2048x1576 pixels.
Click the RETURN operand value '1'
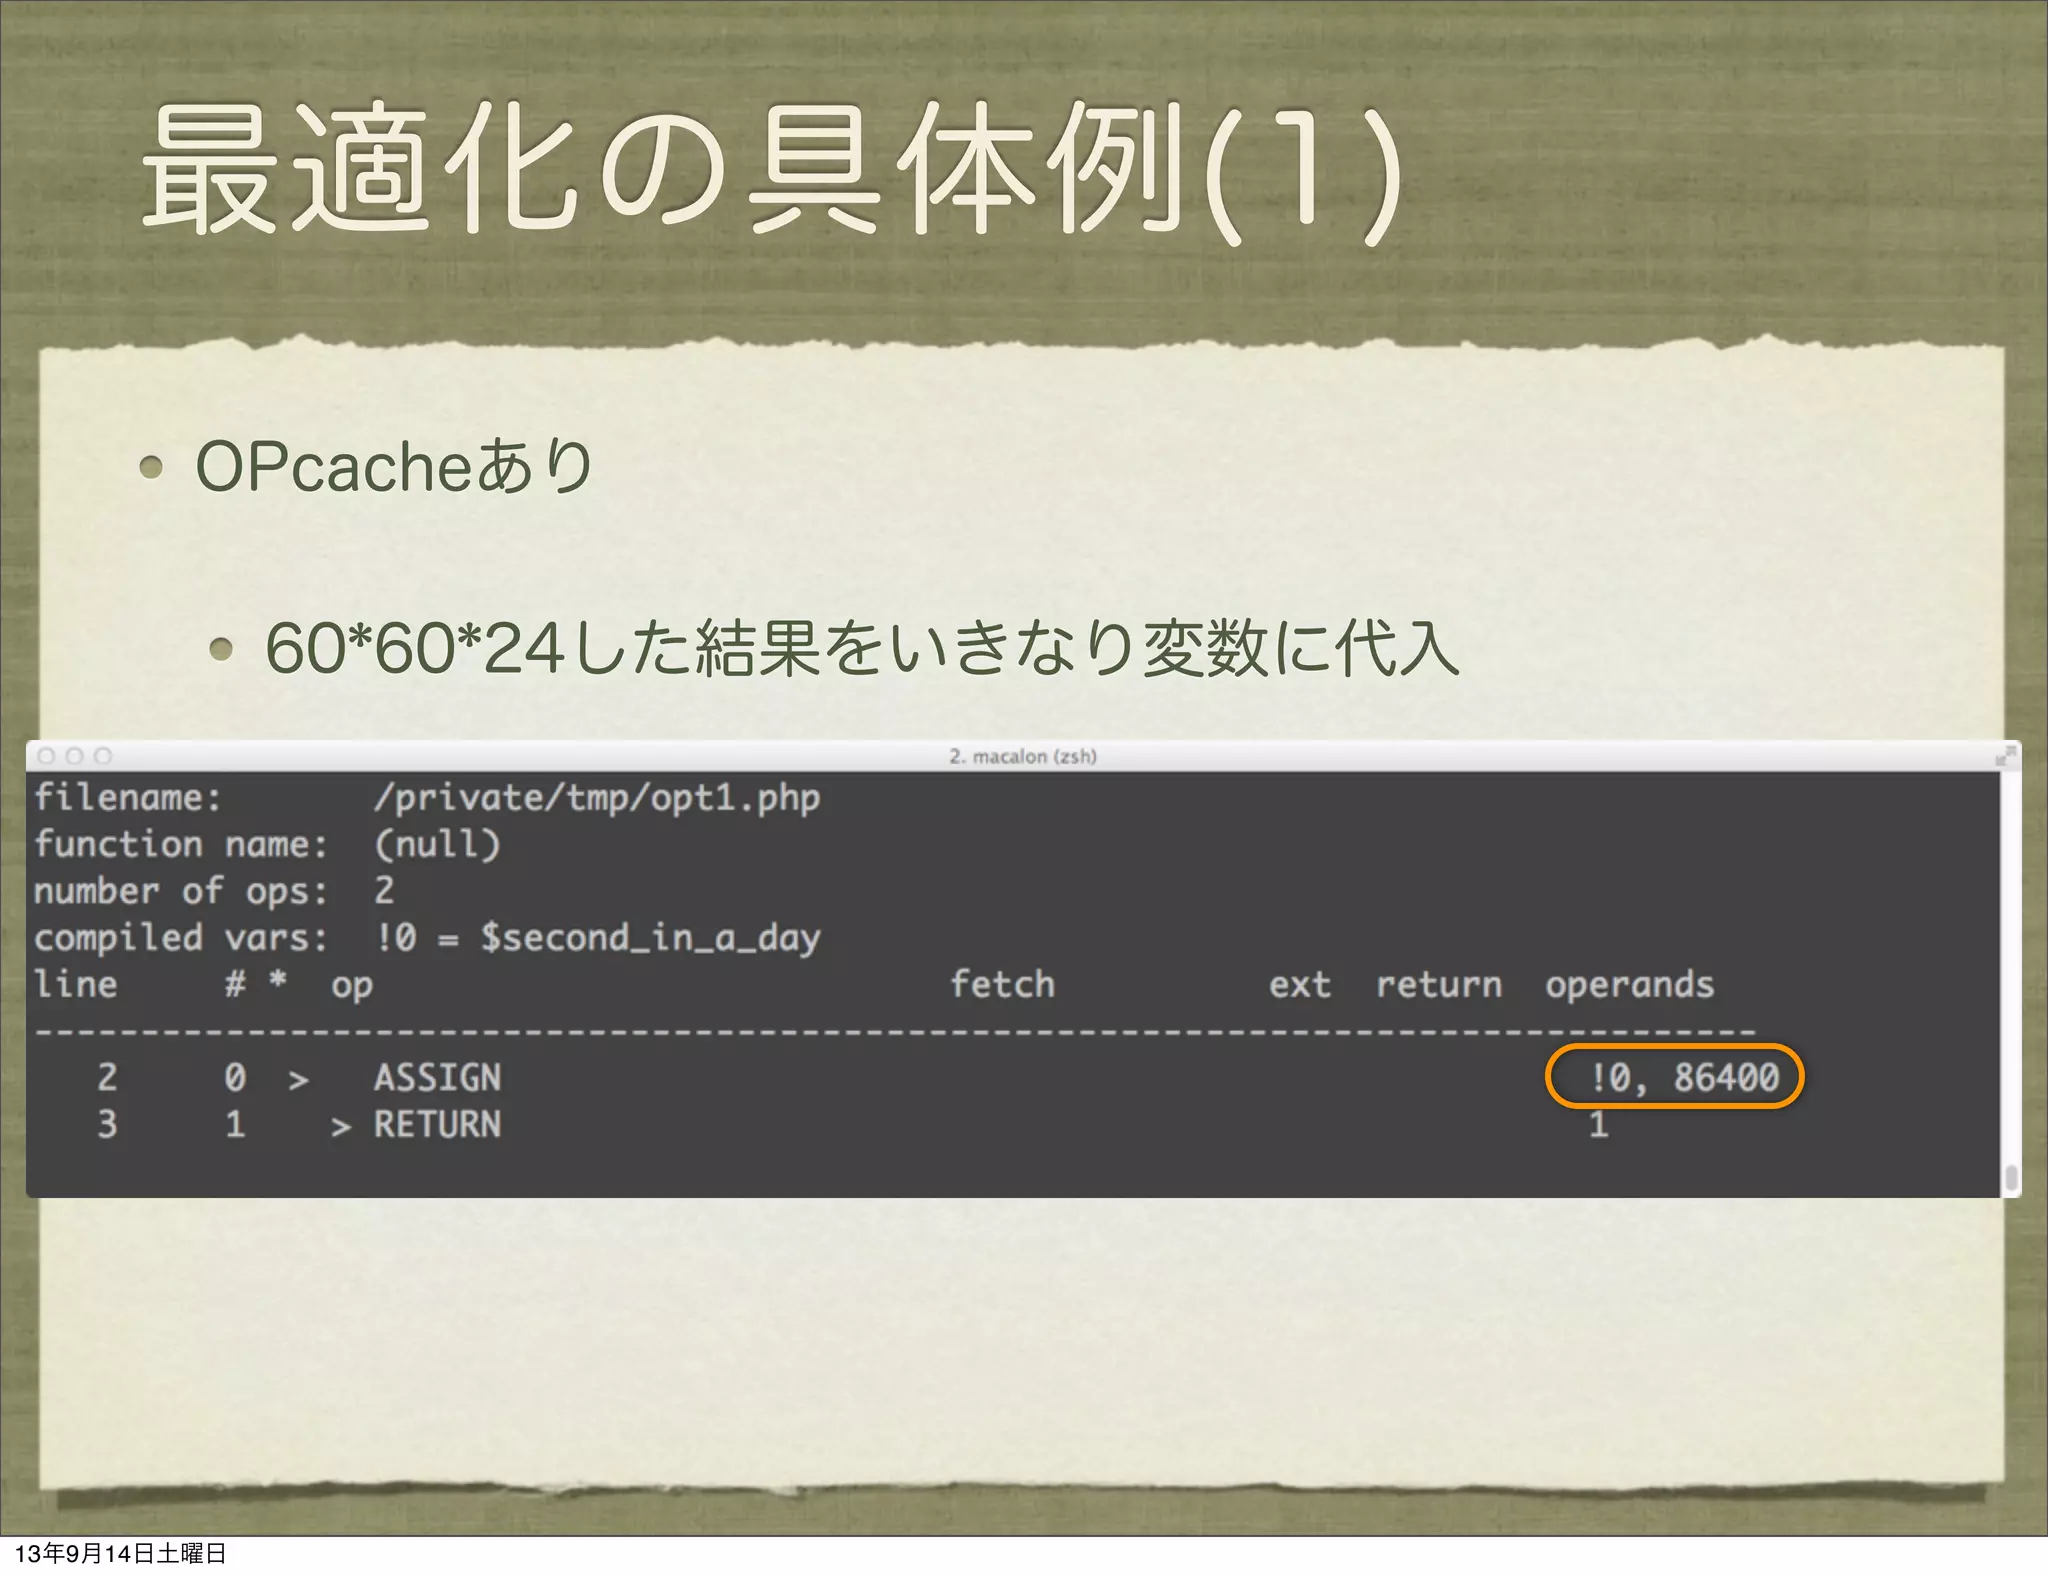[1599, 1125]
